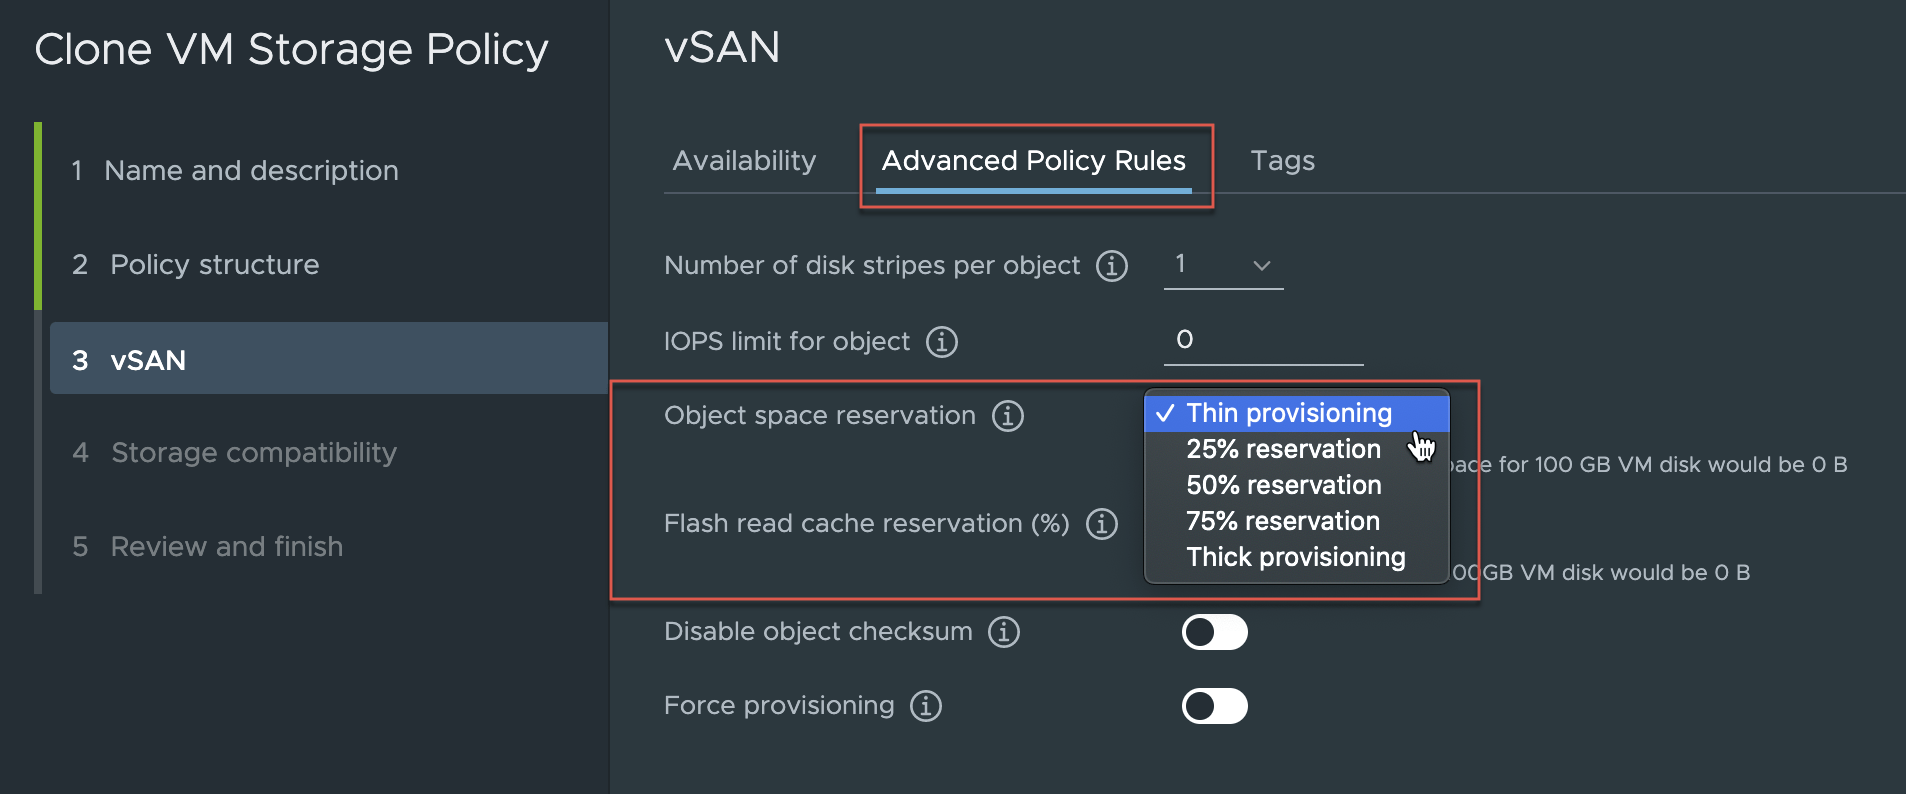Click info icon next to IOPS limit
Screen dimensions: 1906x794
(941, 342)
